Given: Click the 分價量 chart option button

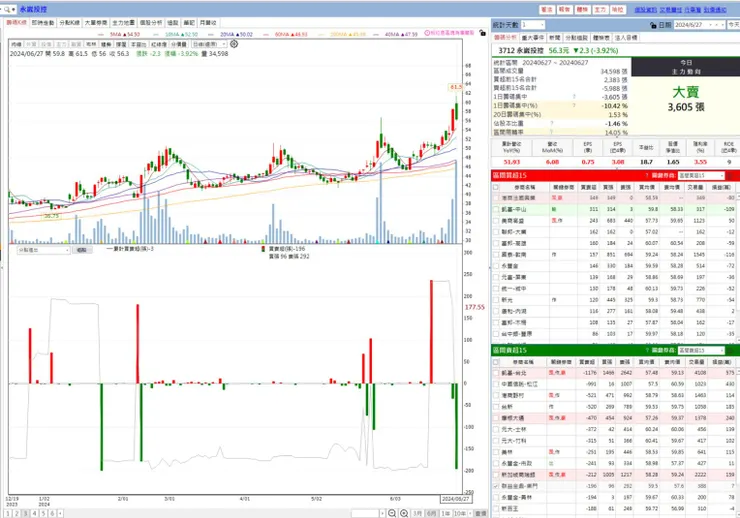Looking at the screenshot, I should click(x=179, y=44).
